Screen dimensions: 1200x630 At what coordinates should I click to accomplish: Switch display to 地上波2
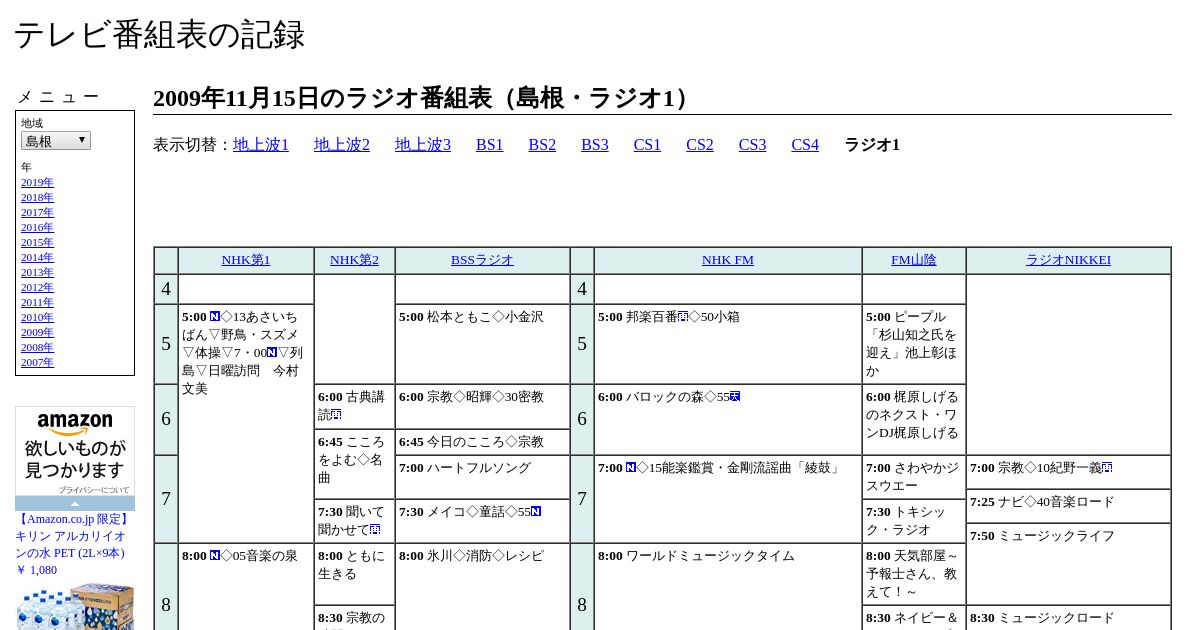pyautogui.click(x=342, y=145)
